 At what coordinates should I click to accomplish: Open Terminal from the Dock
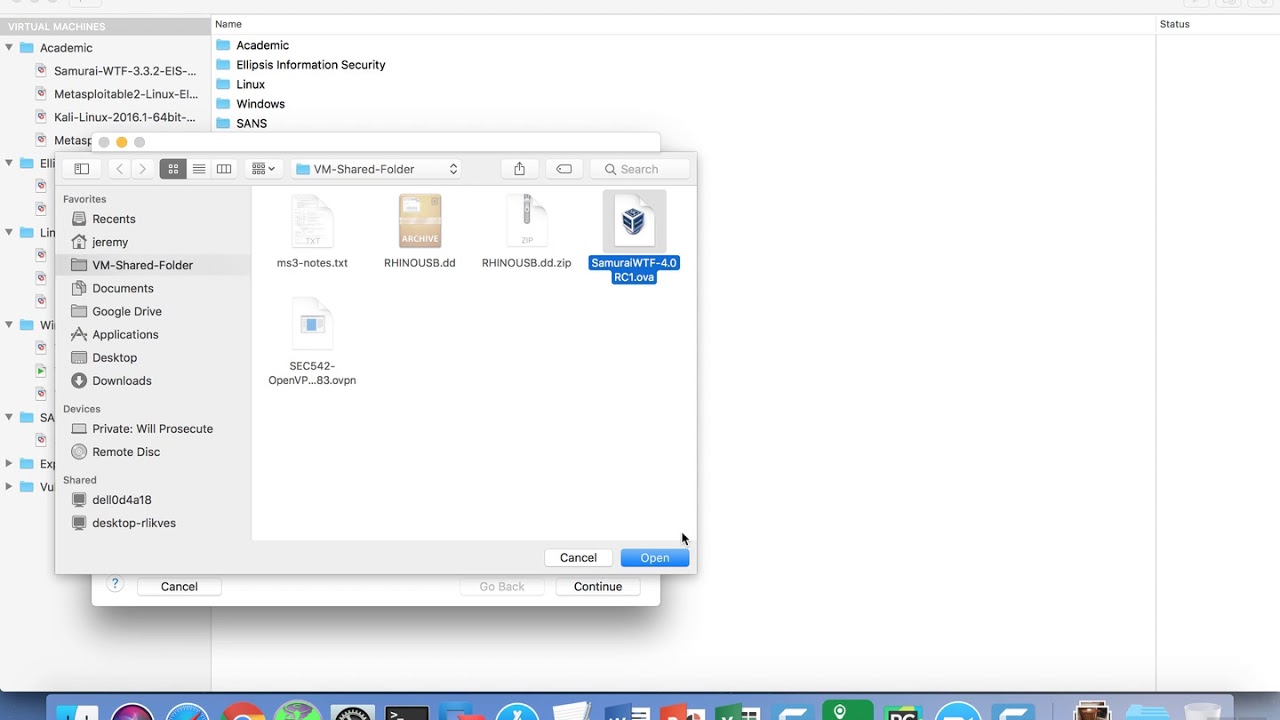tap(407, 712)
